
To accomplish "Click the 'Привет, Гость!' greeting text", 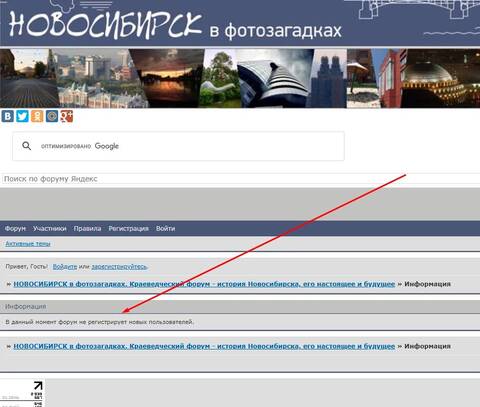I will [x=26, y=267].
